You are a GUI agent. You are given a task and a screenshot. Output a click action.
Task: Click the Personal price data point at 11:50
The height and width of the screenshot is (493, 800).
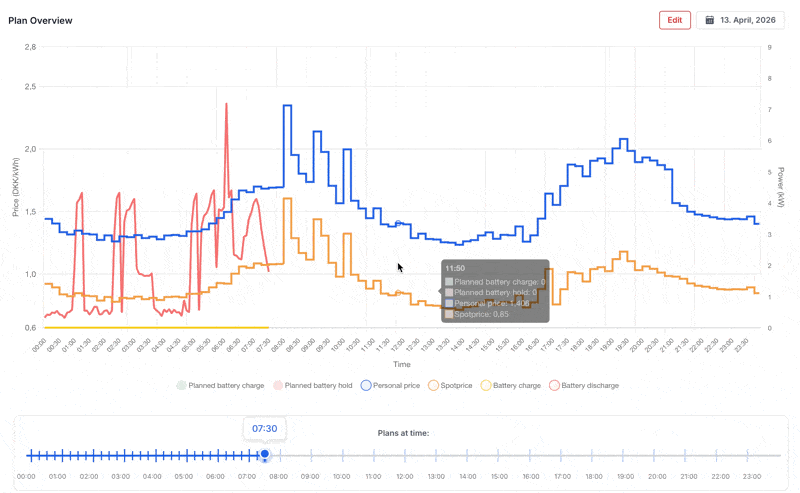[398, 224]
